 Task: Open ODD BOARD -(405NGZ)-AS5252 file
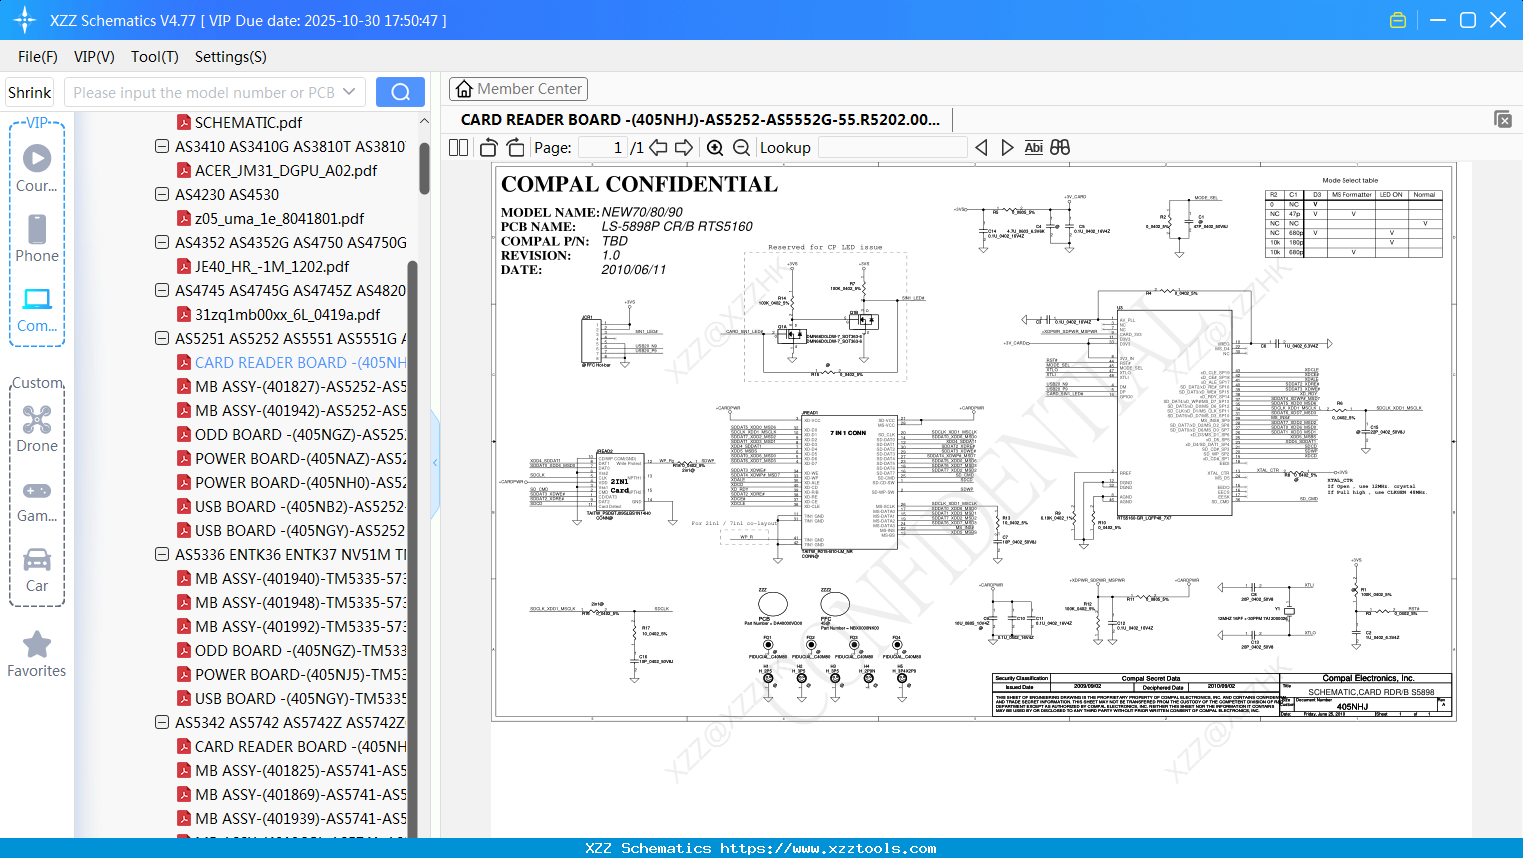pos(291,434)
